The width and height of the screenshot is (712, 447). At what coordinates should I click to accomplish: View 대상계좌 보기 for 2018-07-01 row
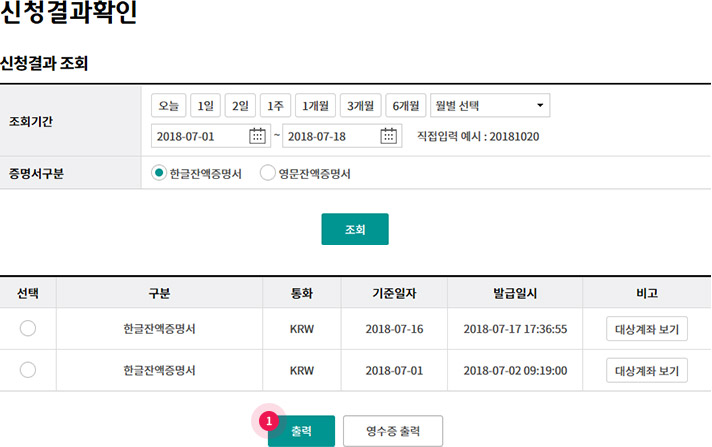tap(647, 370)
